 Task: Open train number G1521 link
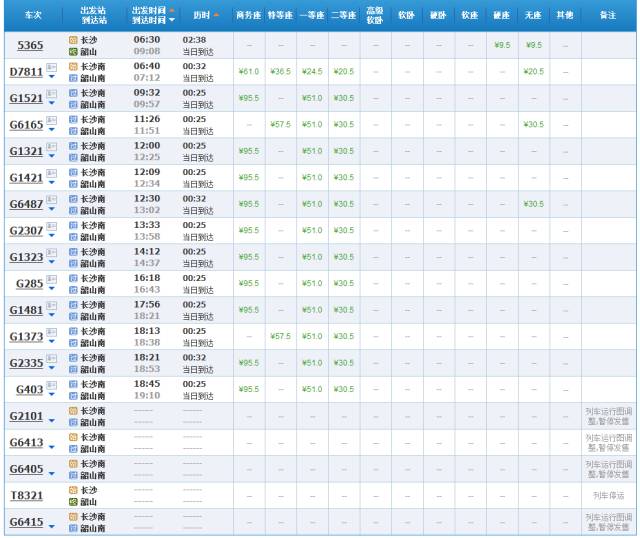pyautogui.click(x=26, y=98)
